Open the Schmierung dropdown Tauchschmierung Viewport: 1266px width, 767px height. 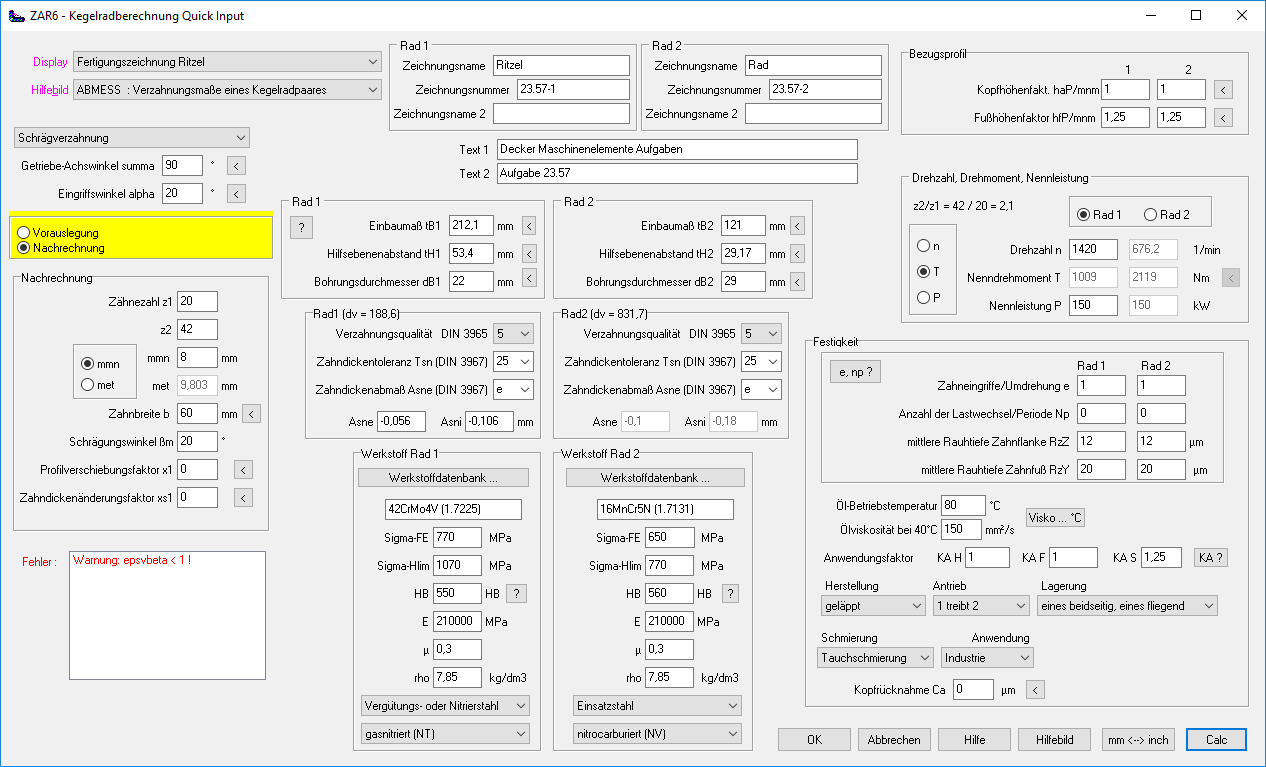[877, 657]
